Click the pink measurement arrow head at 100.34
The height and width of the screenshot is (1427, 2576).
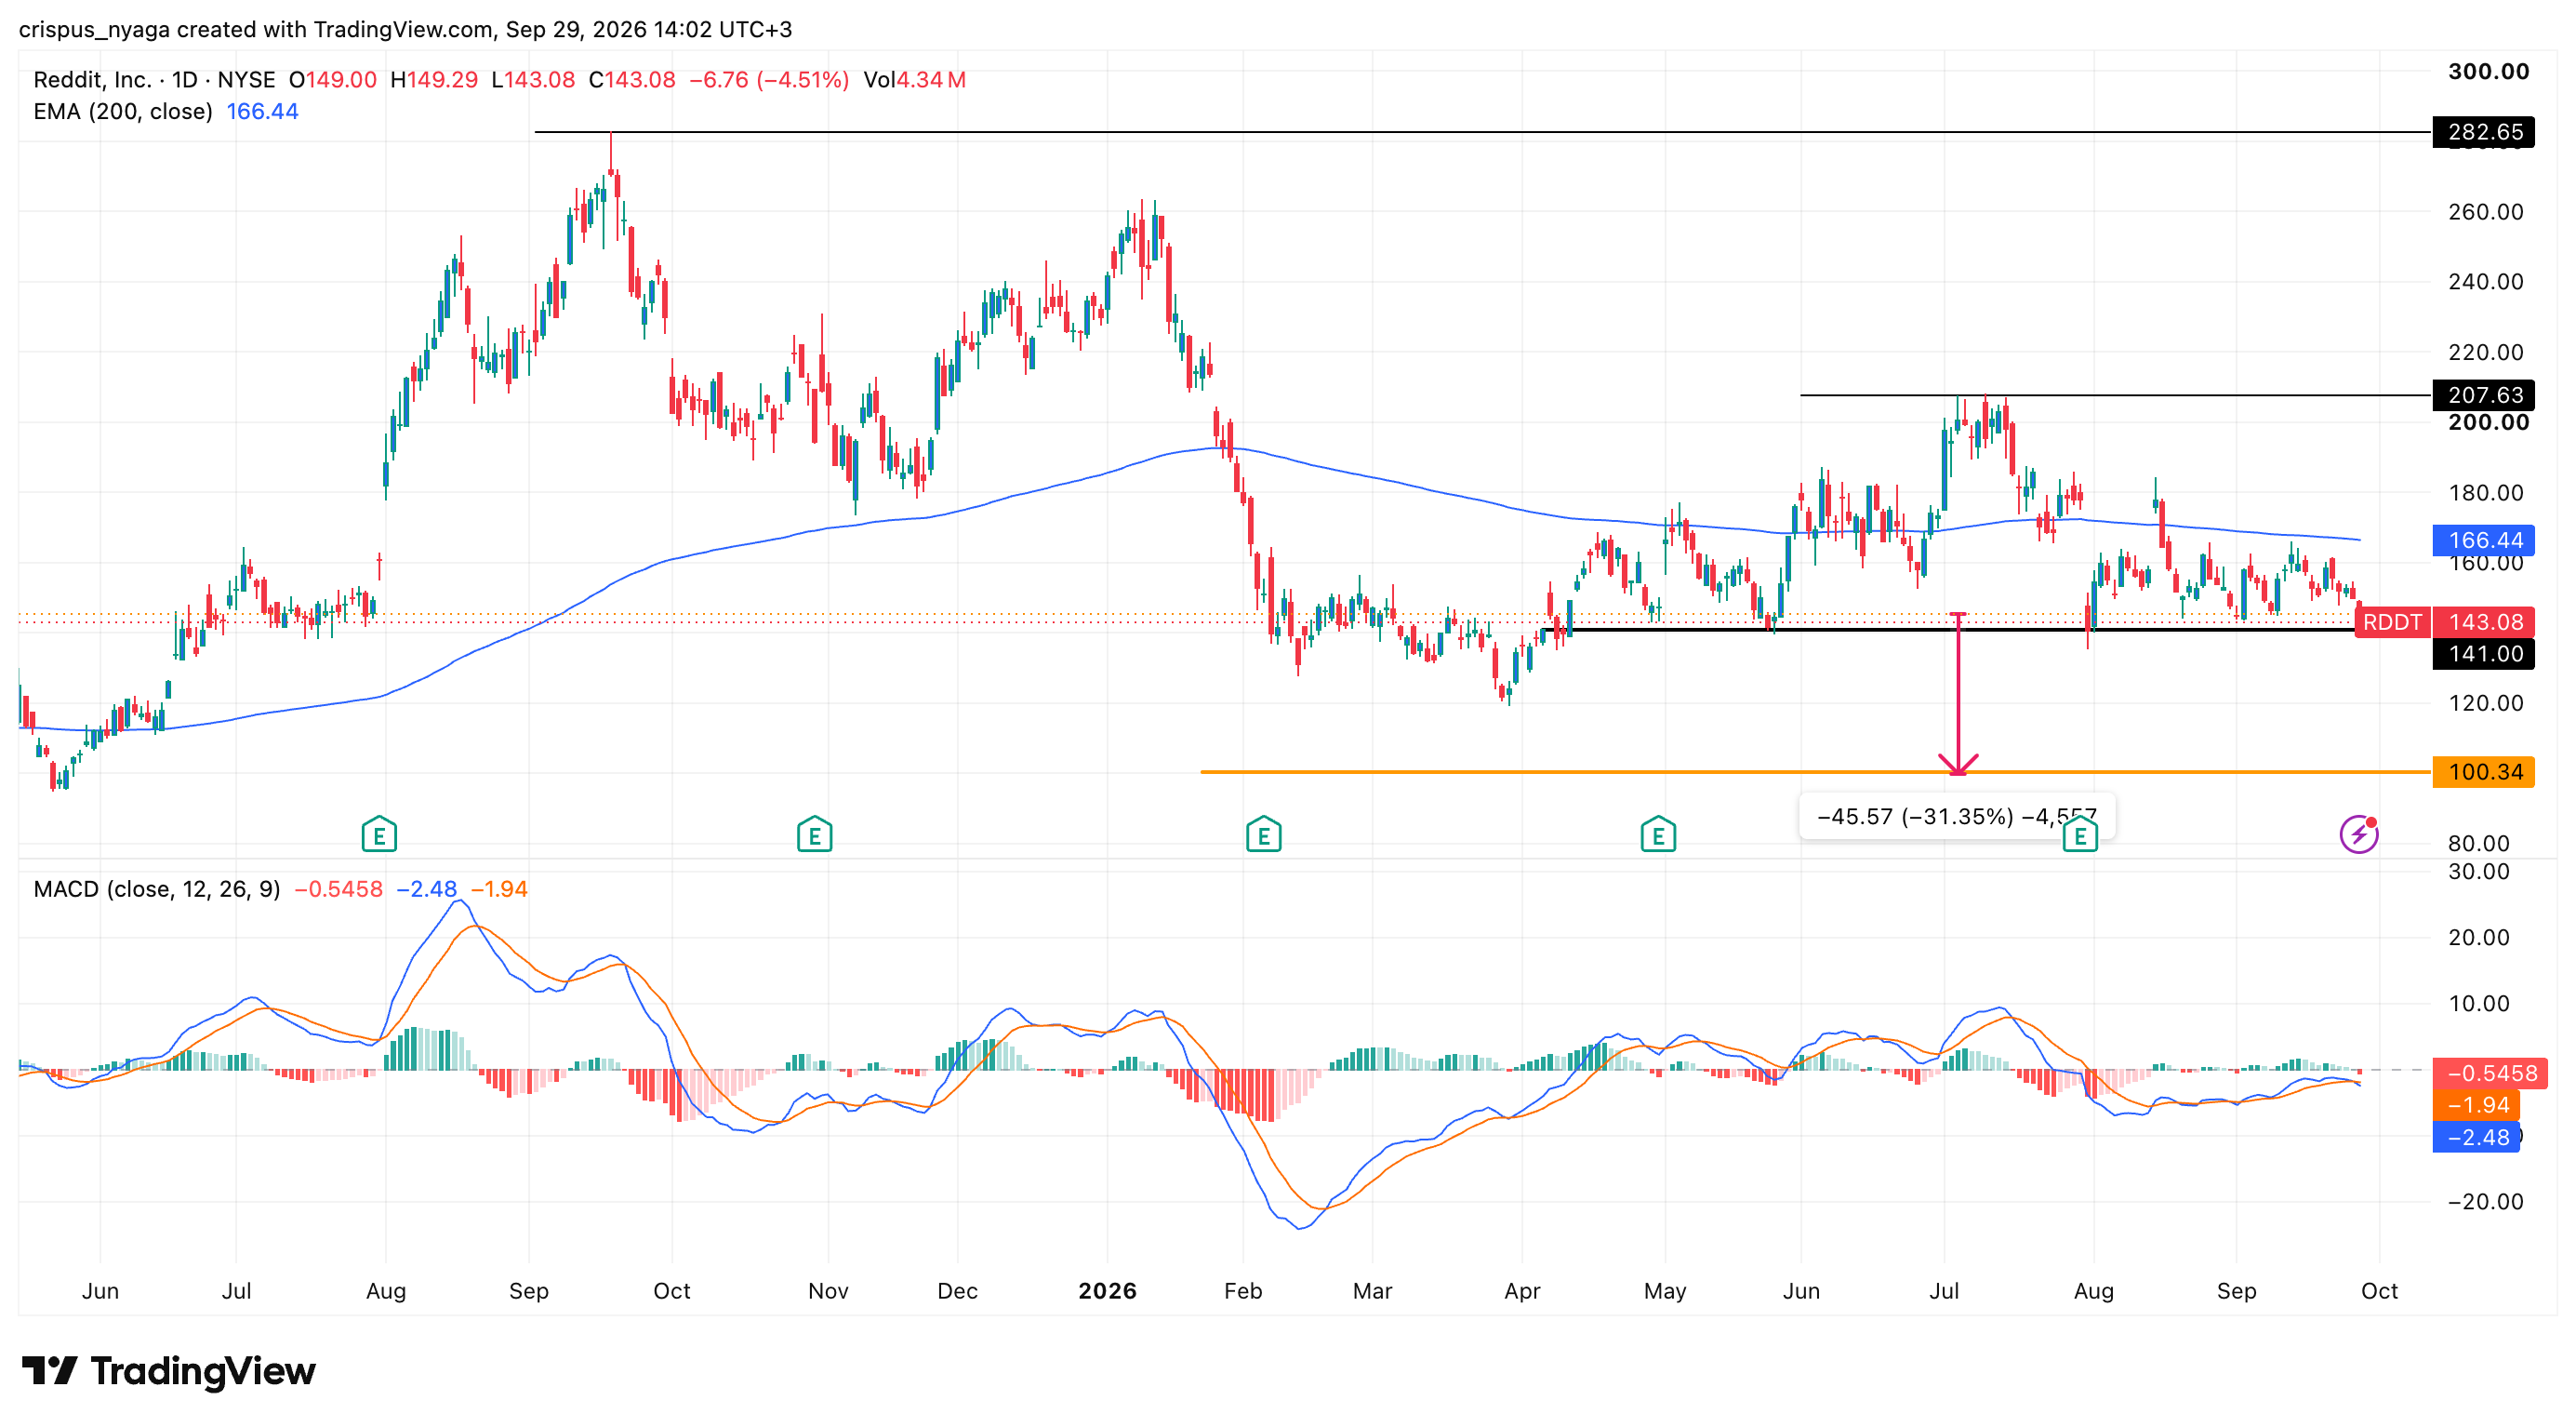1957,765
